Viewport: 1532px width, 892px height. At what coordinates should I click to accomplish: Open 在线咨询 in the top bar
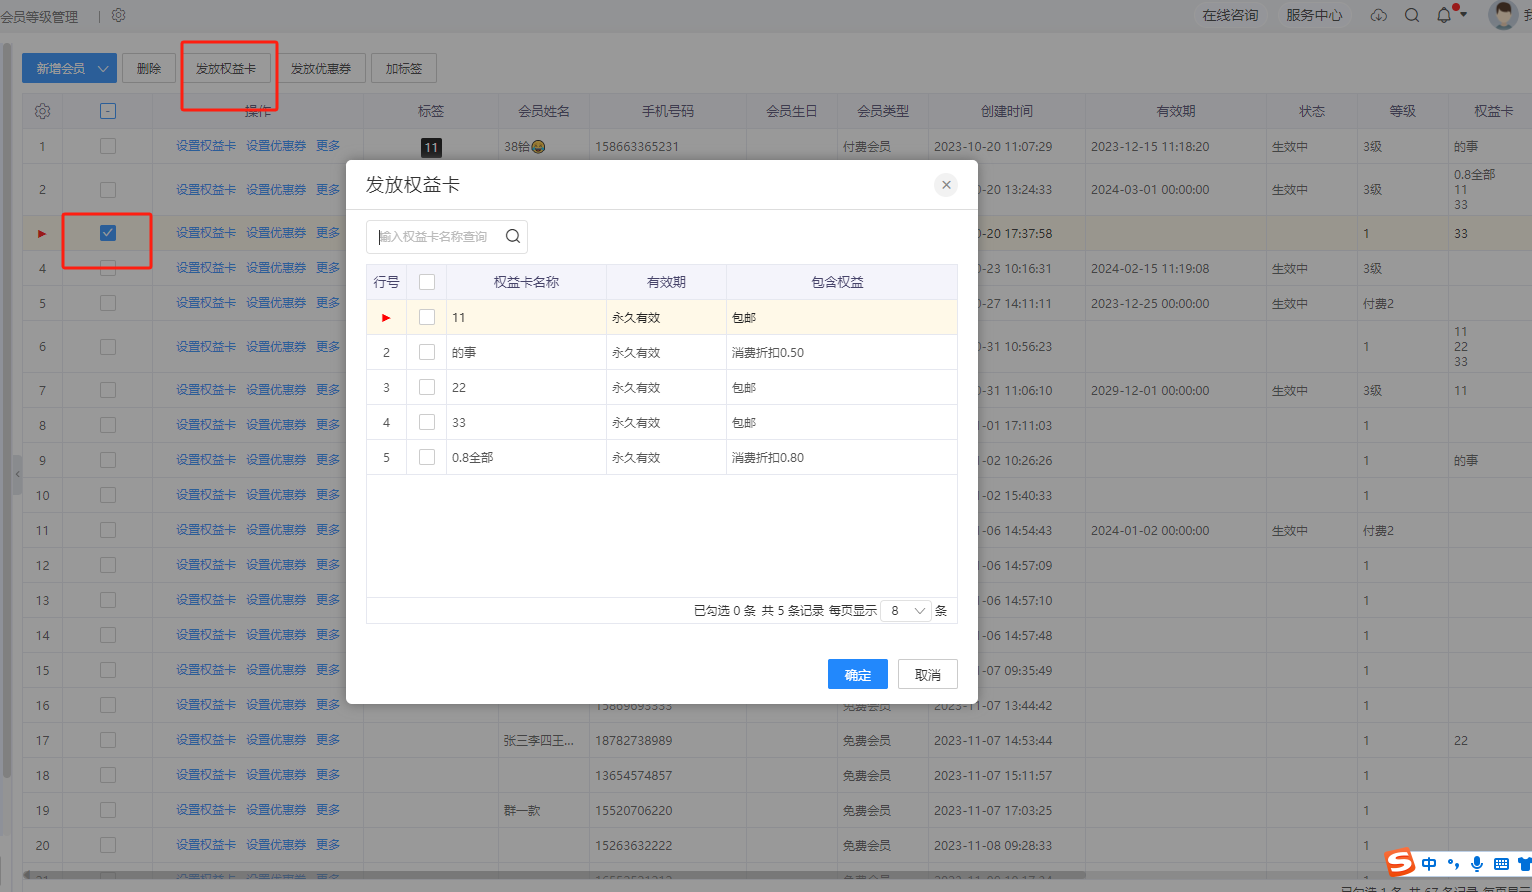click(x=1230, y=15)
